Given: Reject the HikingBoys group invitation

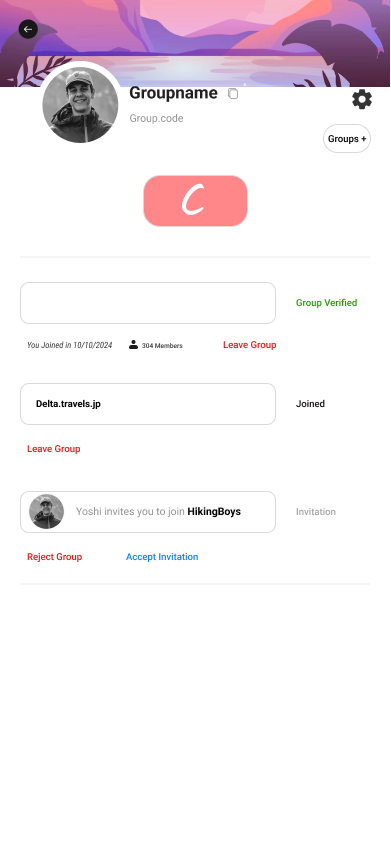Looking at the screenshot, I should point(54,557).
